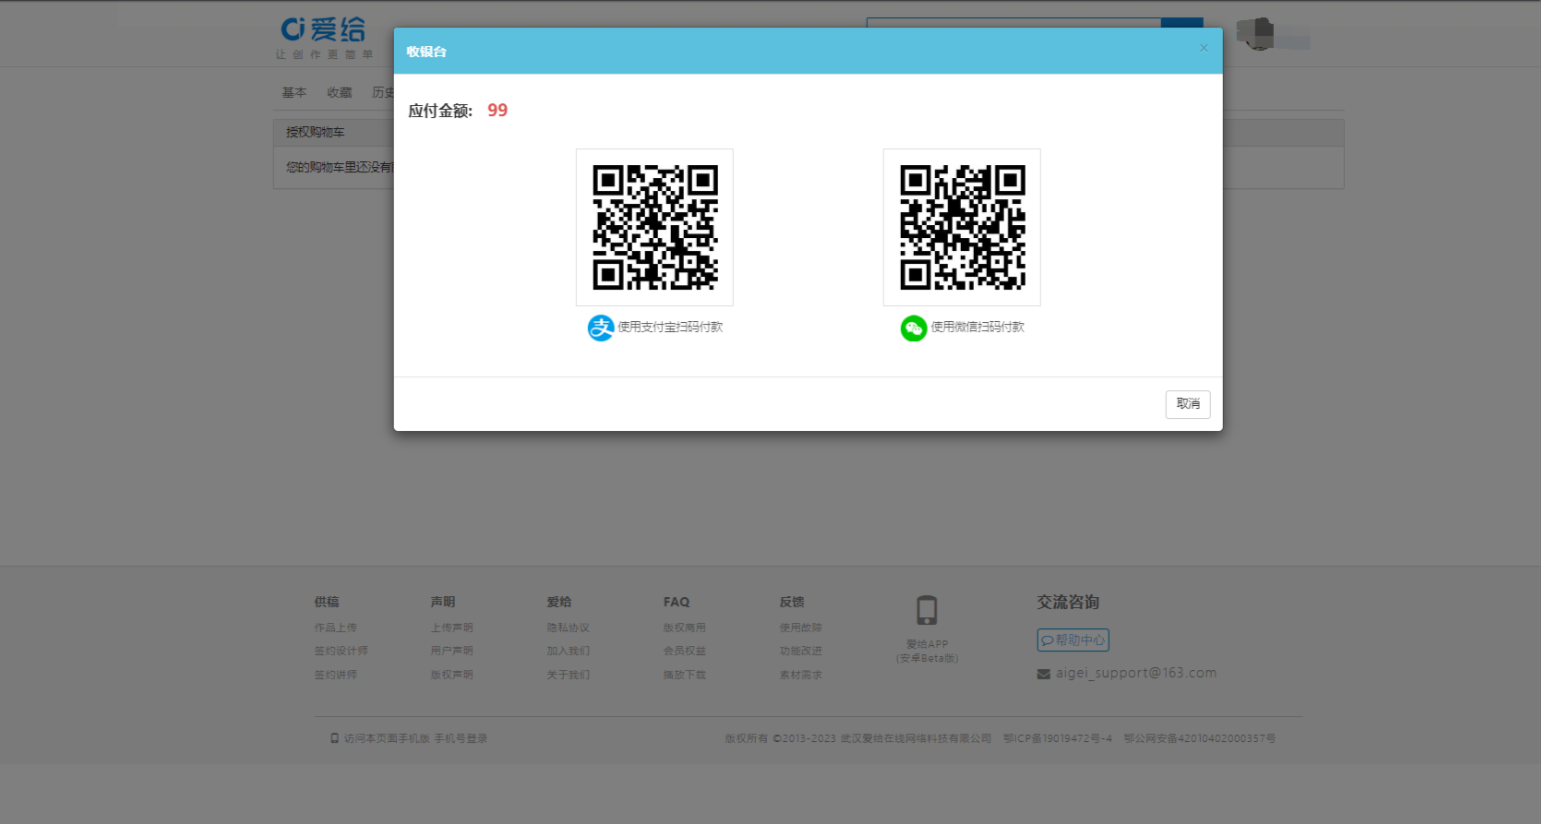Click the 交流咨询 heading
This screenshot has height=824, width=1541.
pyautogui.click(x=1068, y=602)
